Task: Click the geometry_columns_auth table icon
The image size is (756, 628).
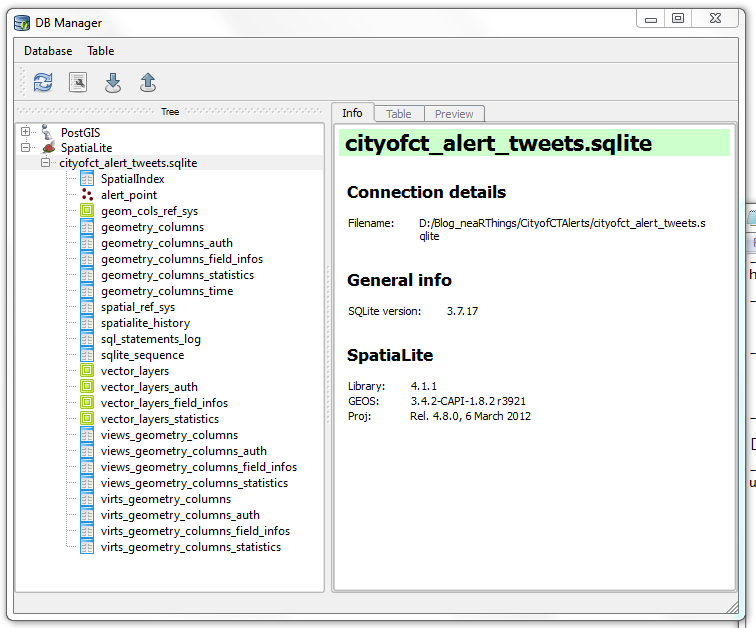Action: coord(87,242)
